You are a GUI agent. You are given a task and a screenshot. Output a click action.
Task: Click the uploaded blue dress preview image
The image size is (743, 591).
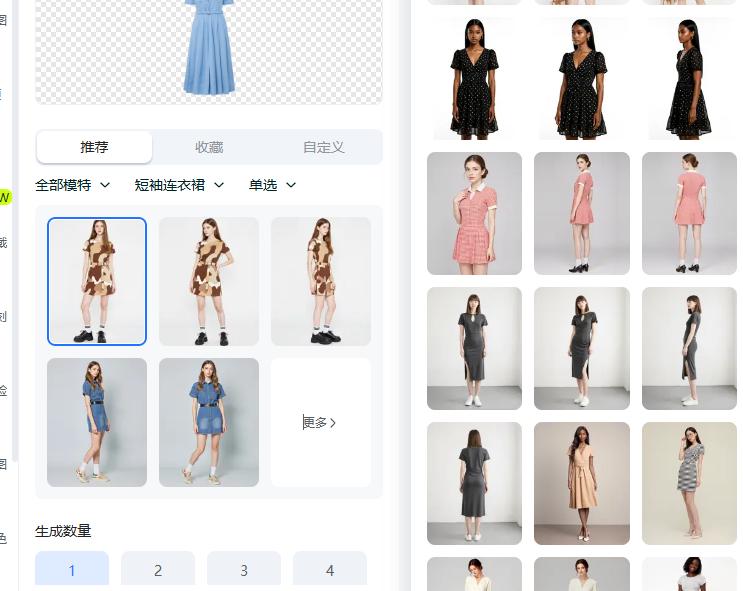(x=209, y=51)
